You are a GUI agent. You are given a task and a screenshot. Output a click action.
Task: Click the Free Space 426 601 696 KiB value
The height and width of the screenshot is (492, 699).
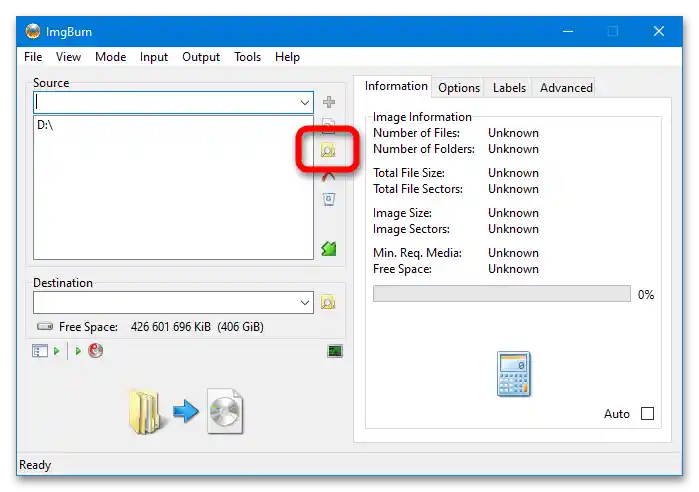[x=197, y=327]
